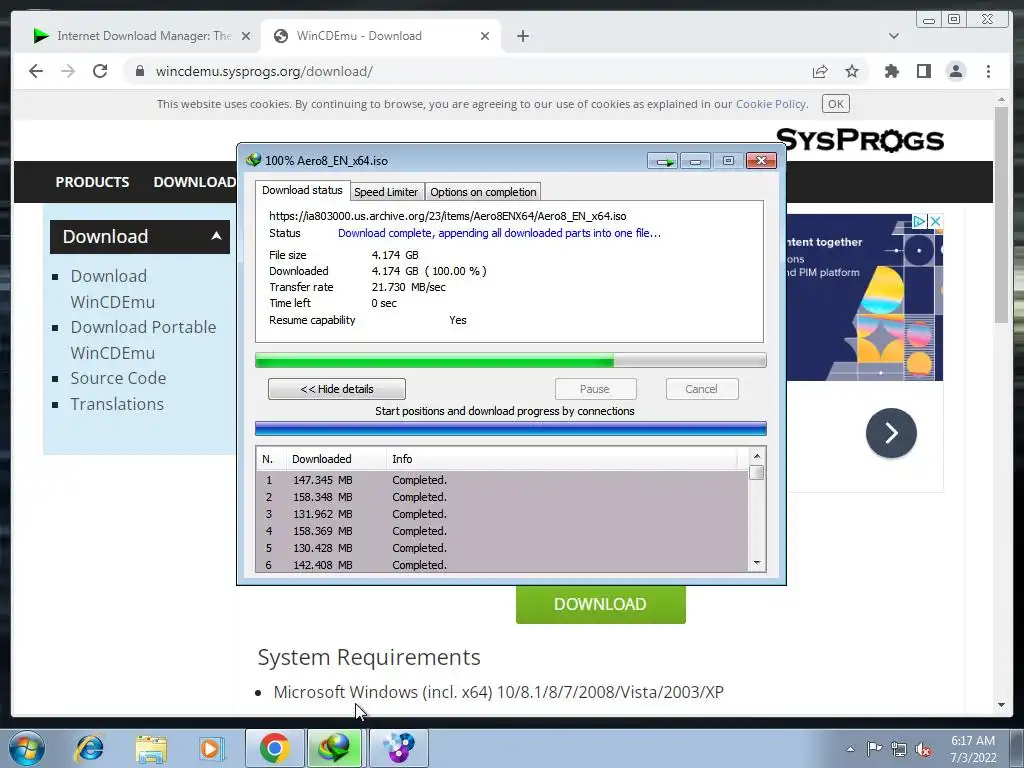
Task: Toggle Chrome side panel icon
Action: [923, 71]
